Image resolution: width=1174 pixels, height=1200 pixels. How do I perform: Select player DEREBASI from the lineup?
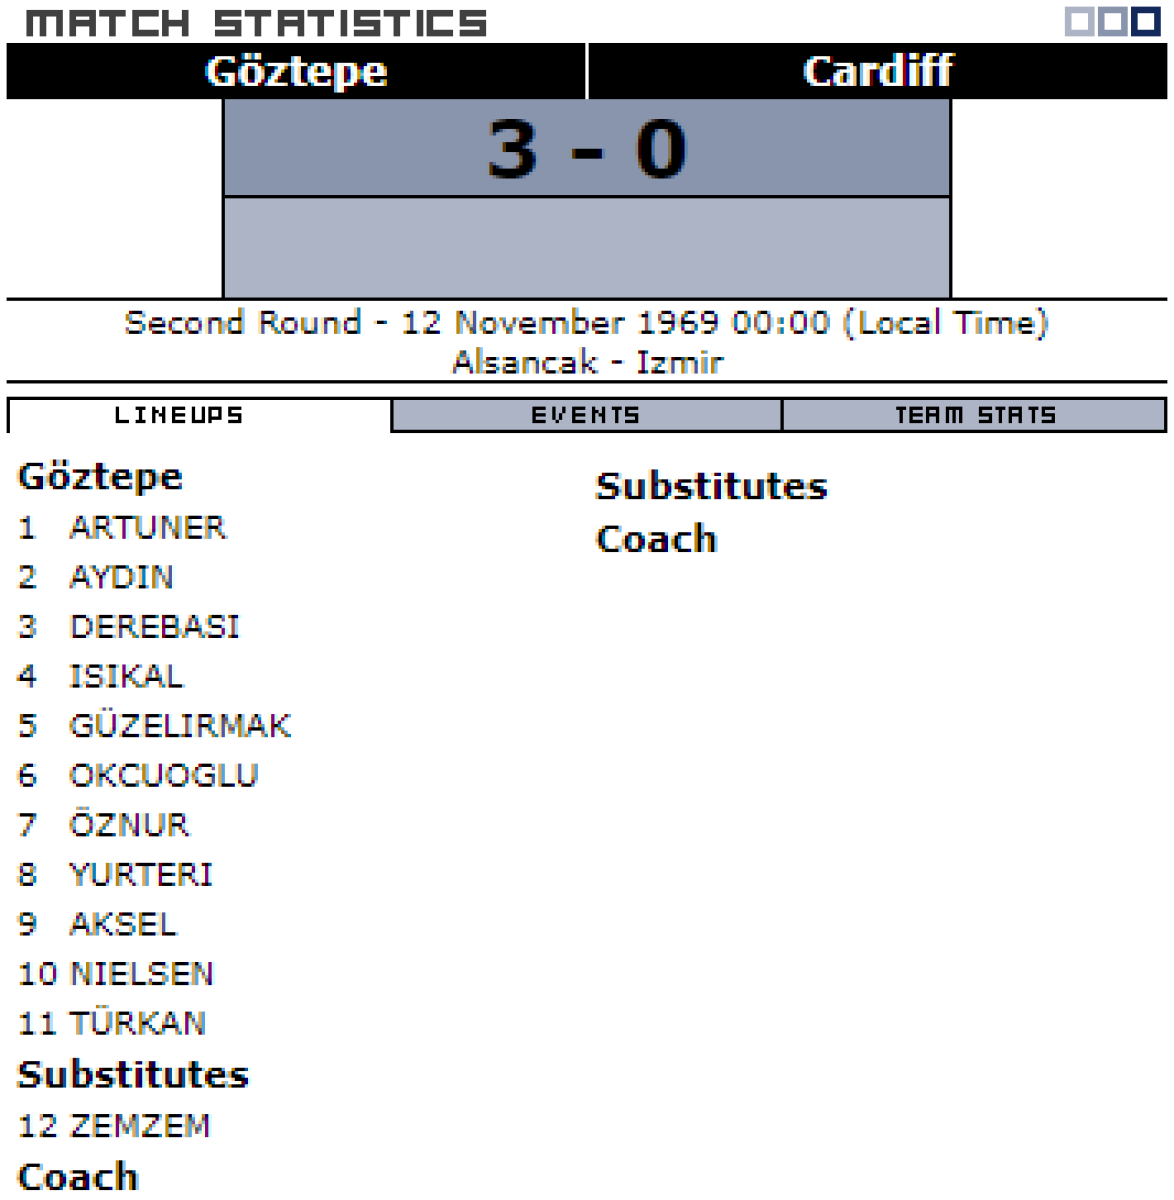(x=154, y=627)
